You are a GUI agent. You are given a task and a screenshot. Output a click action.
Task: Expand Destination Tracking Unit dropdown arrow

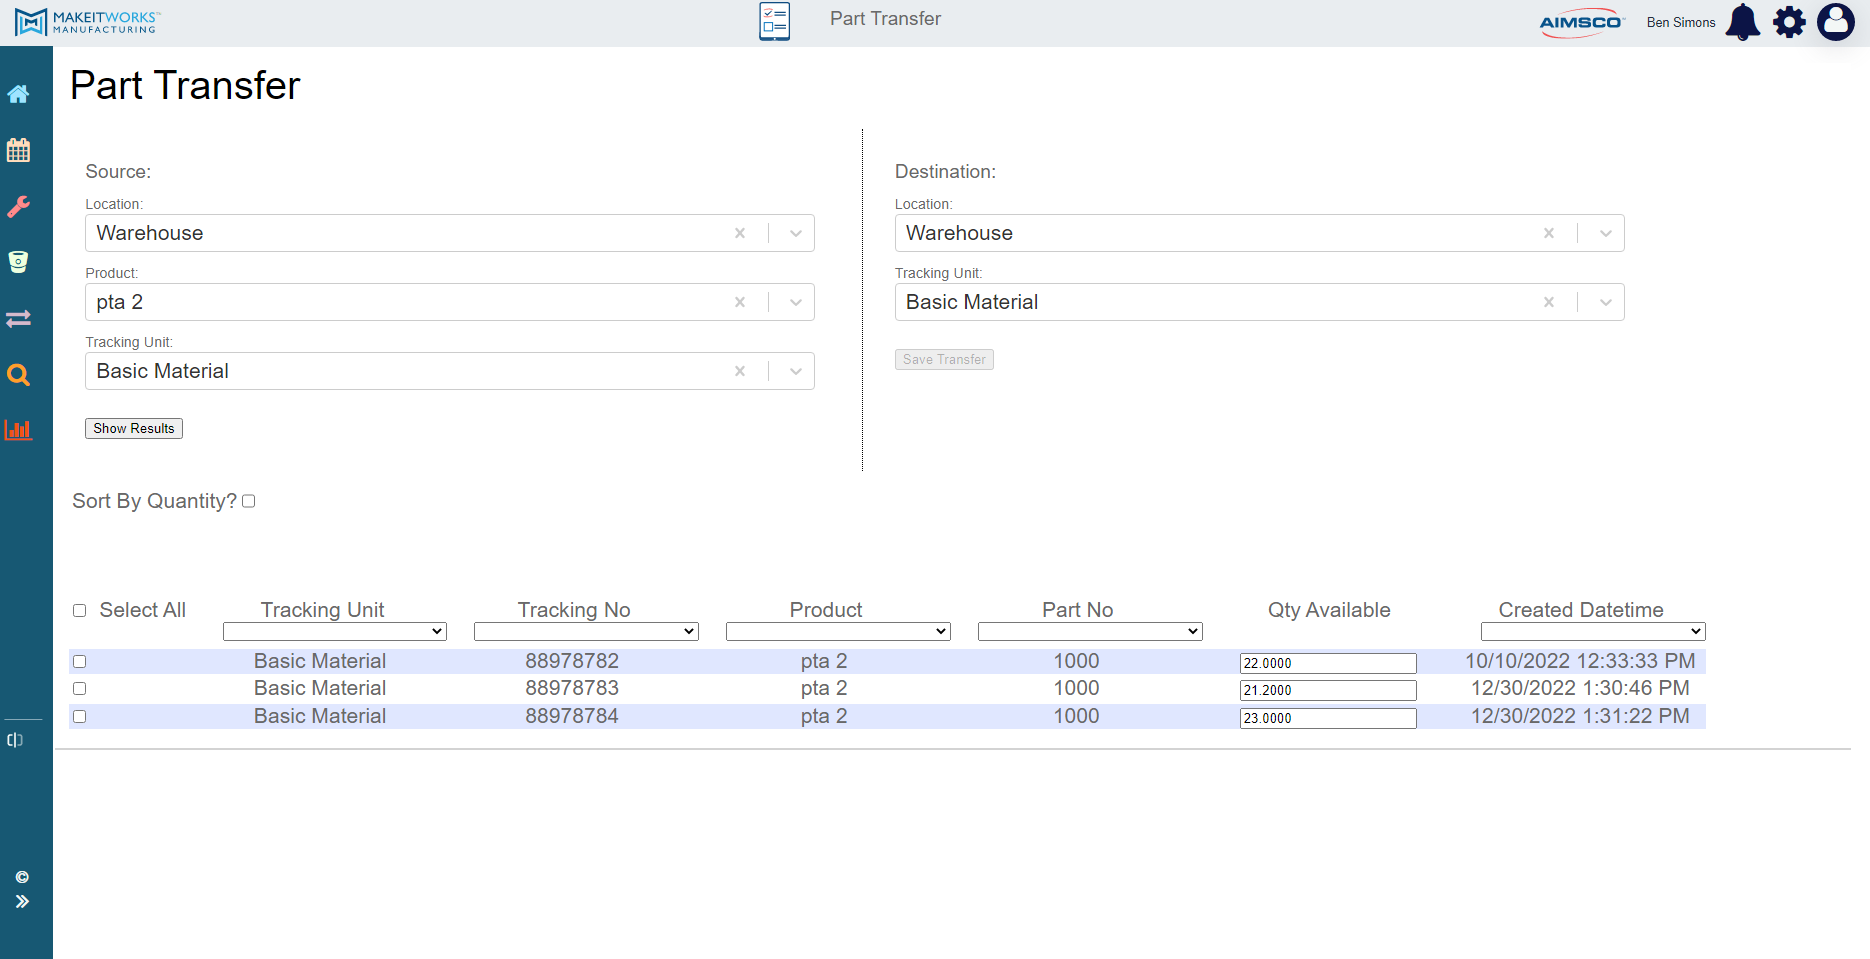[1605, 302]
